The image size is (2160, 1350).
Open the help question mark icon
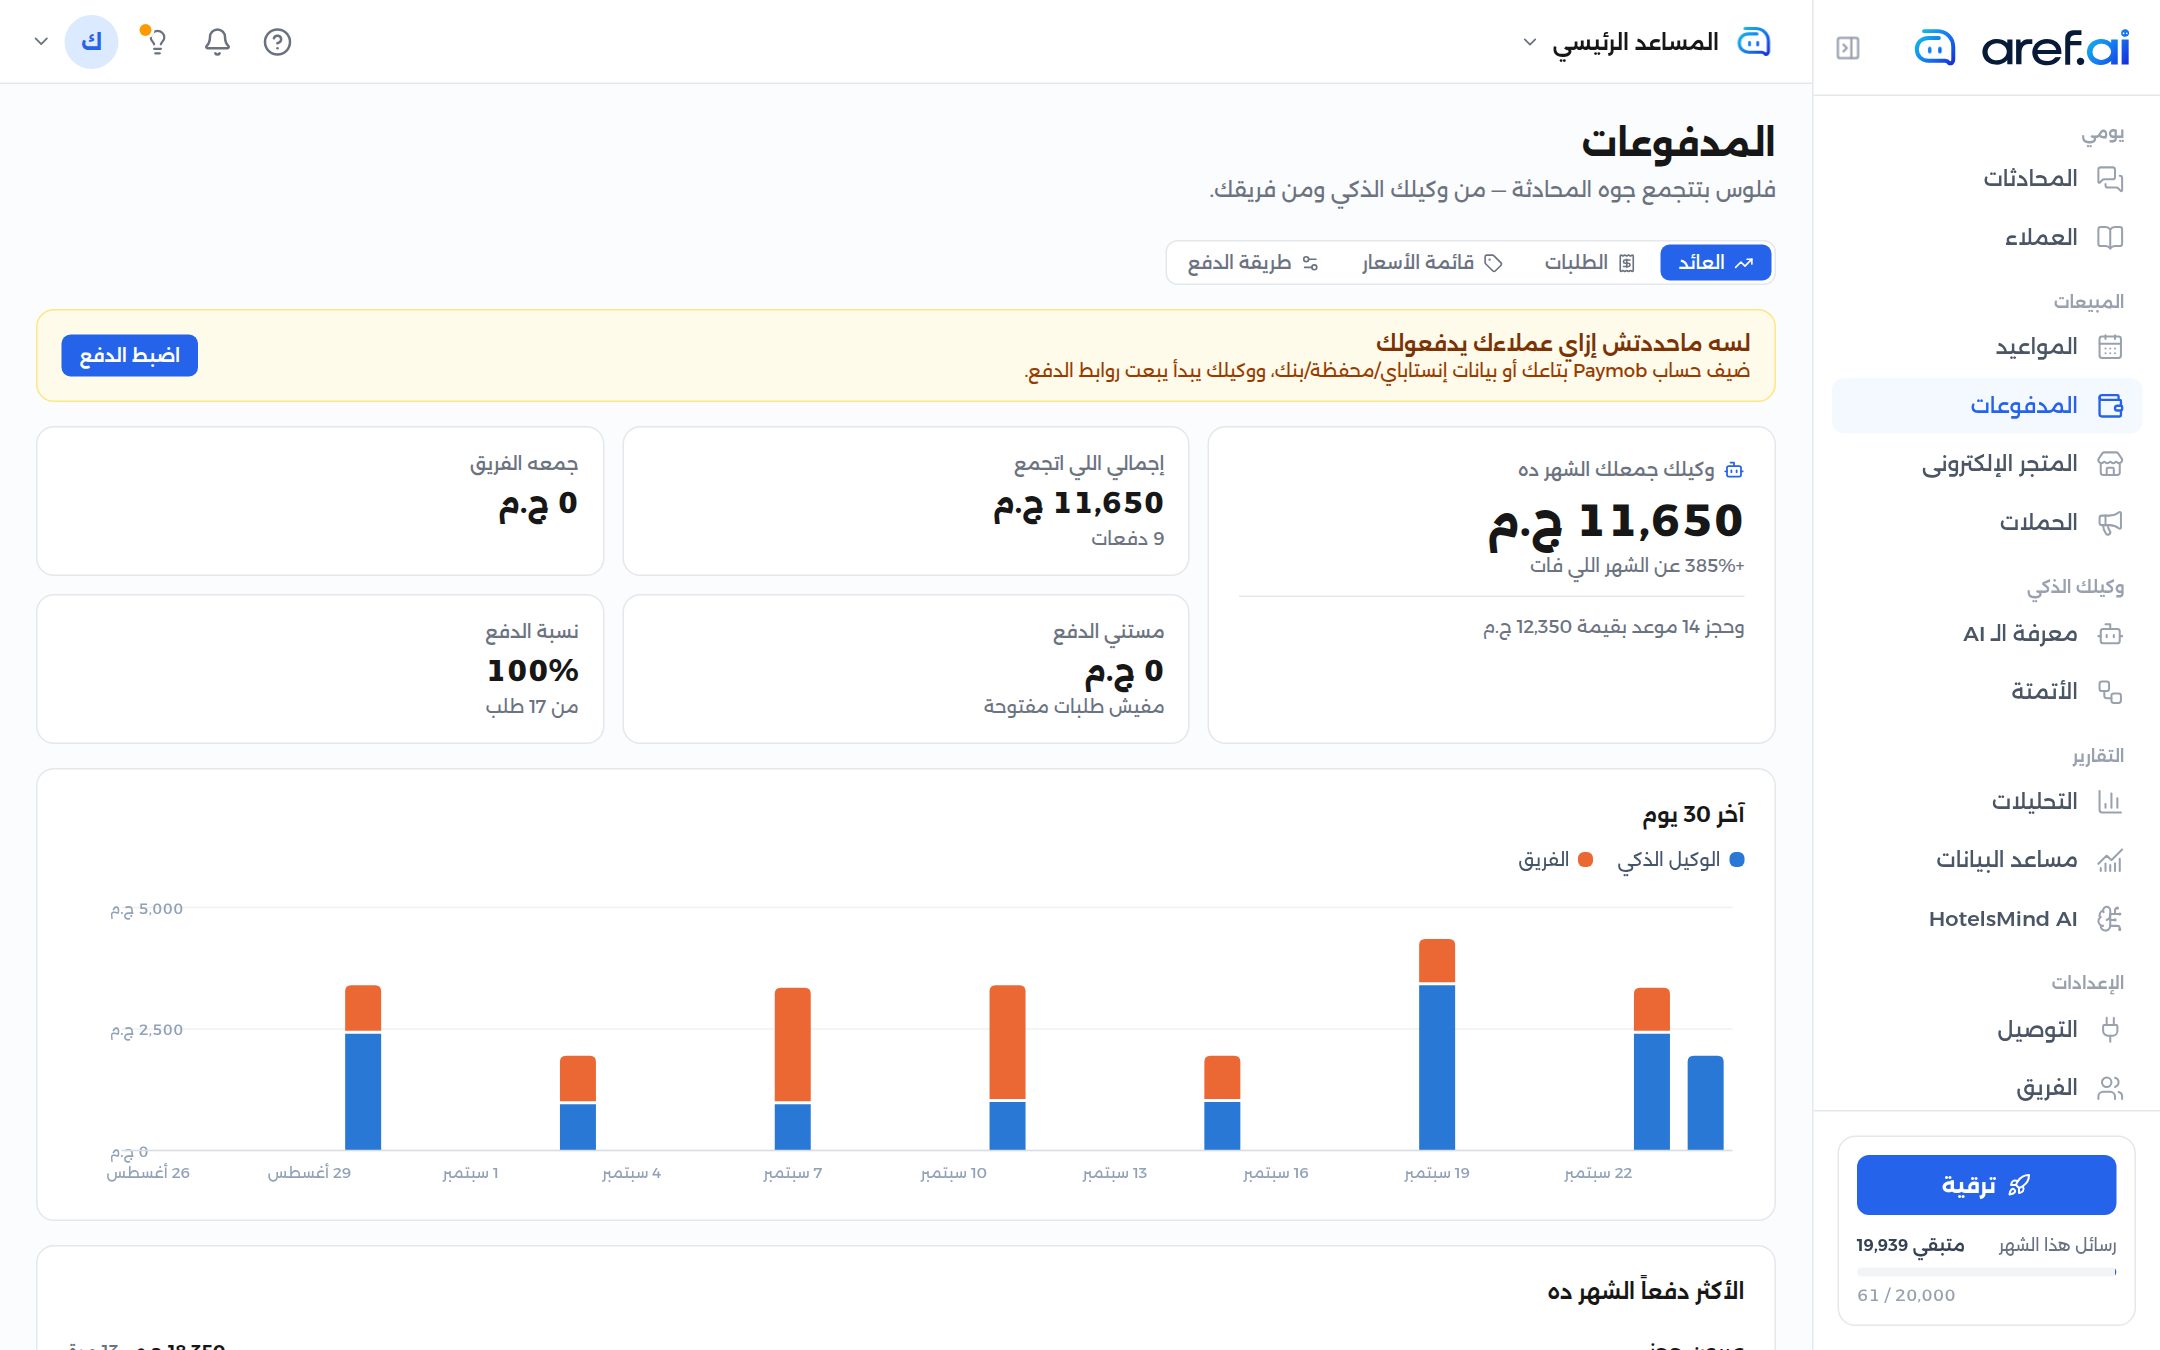coord(277,42)
